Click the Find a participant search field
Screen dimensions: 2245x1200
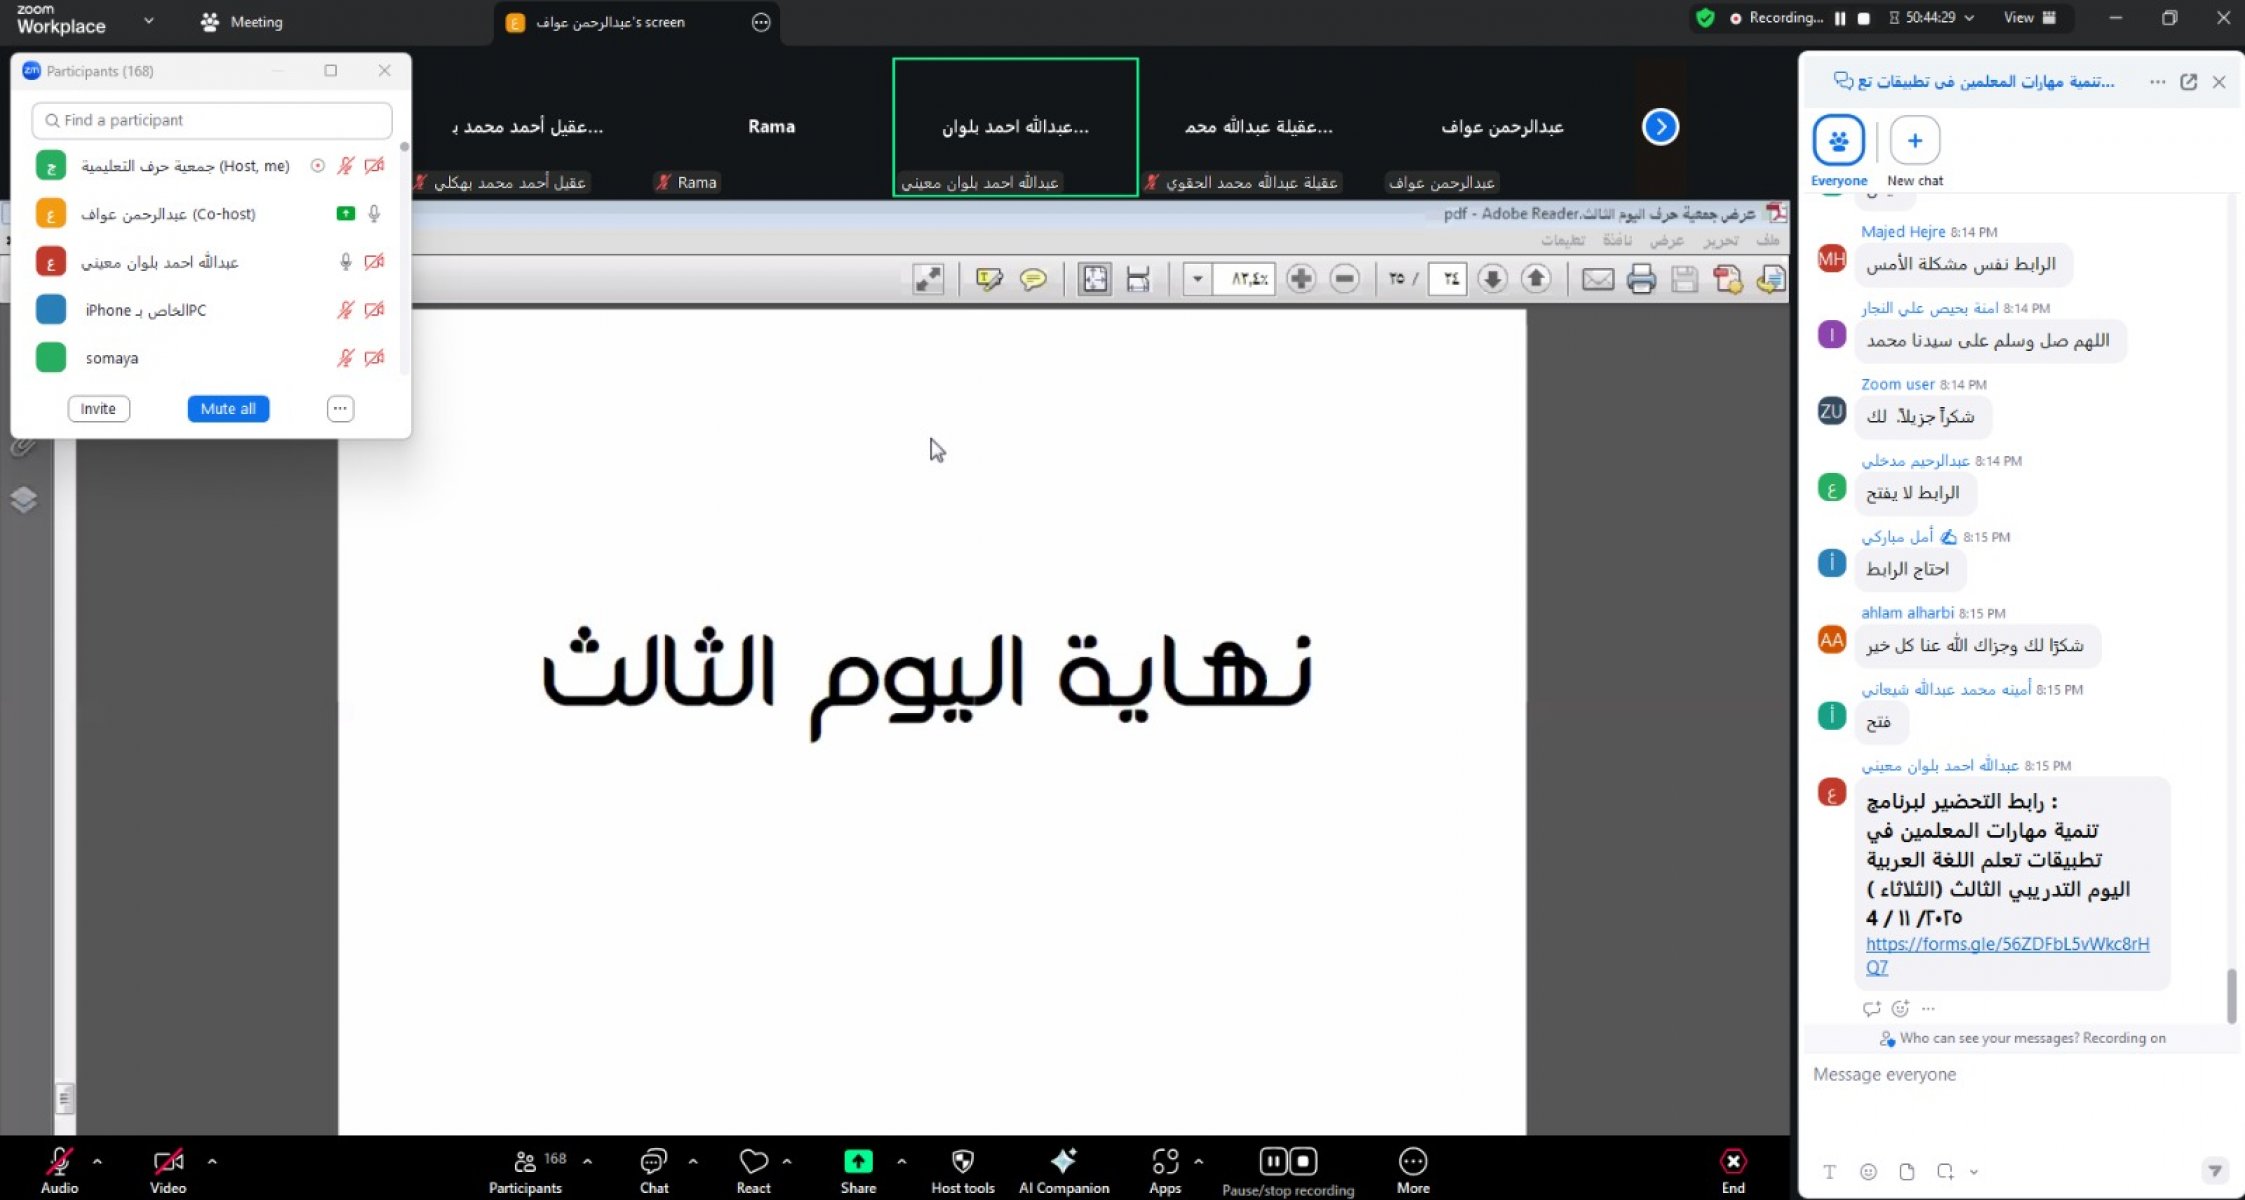pyautogui.click(x=212, y=120)
